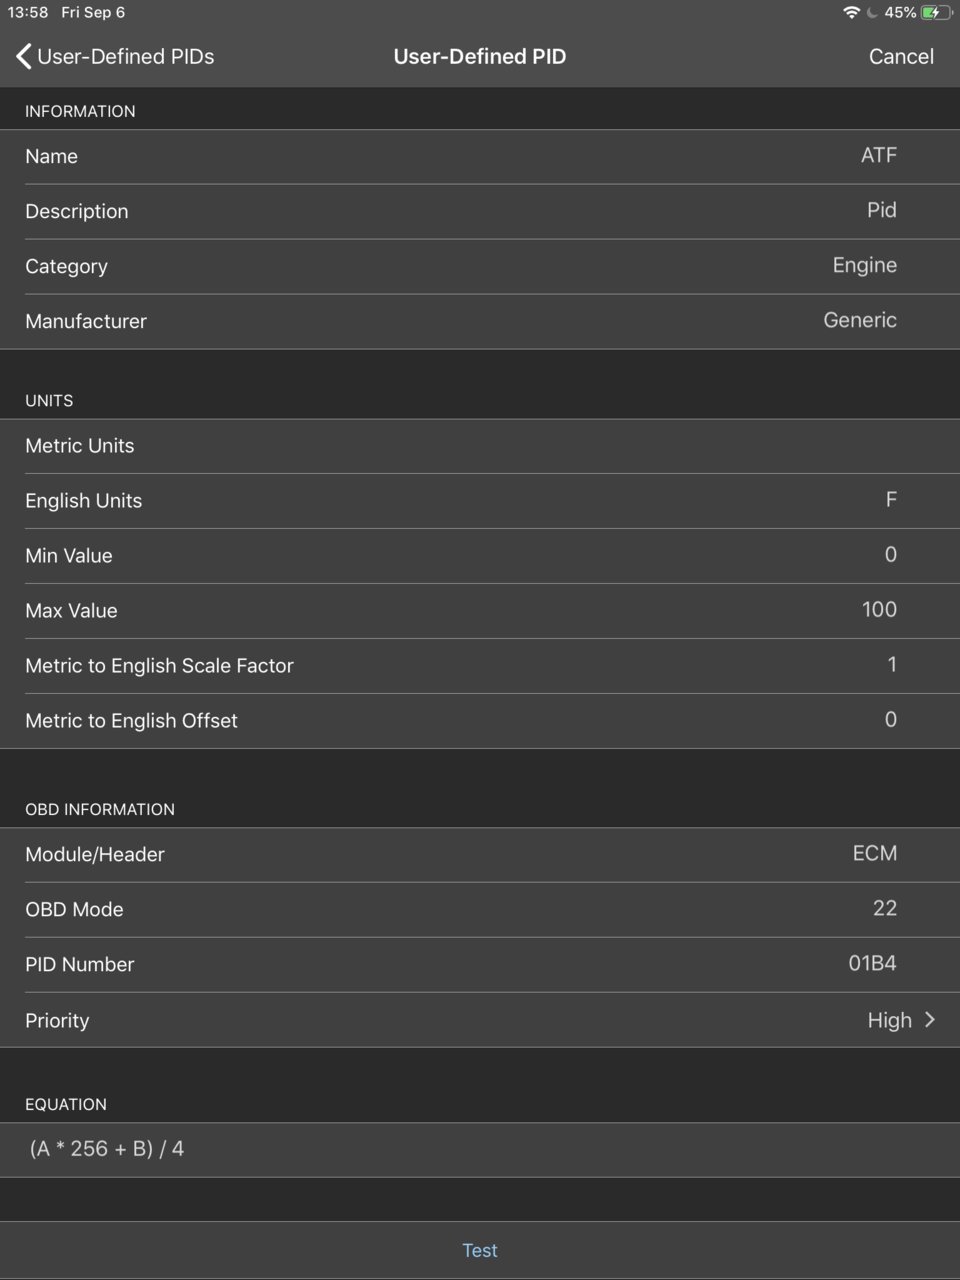This screenshot has height=1280, width=960.
Task: Tap the empty Metric Units field
Action: (480, 446)
